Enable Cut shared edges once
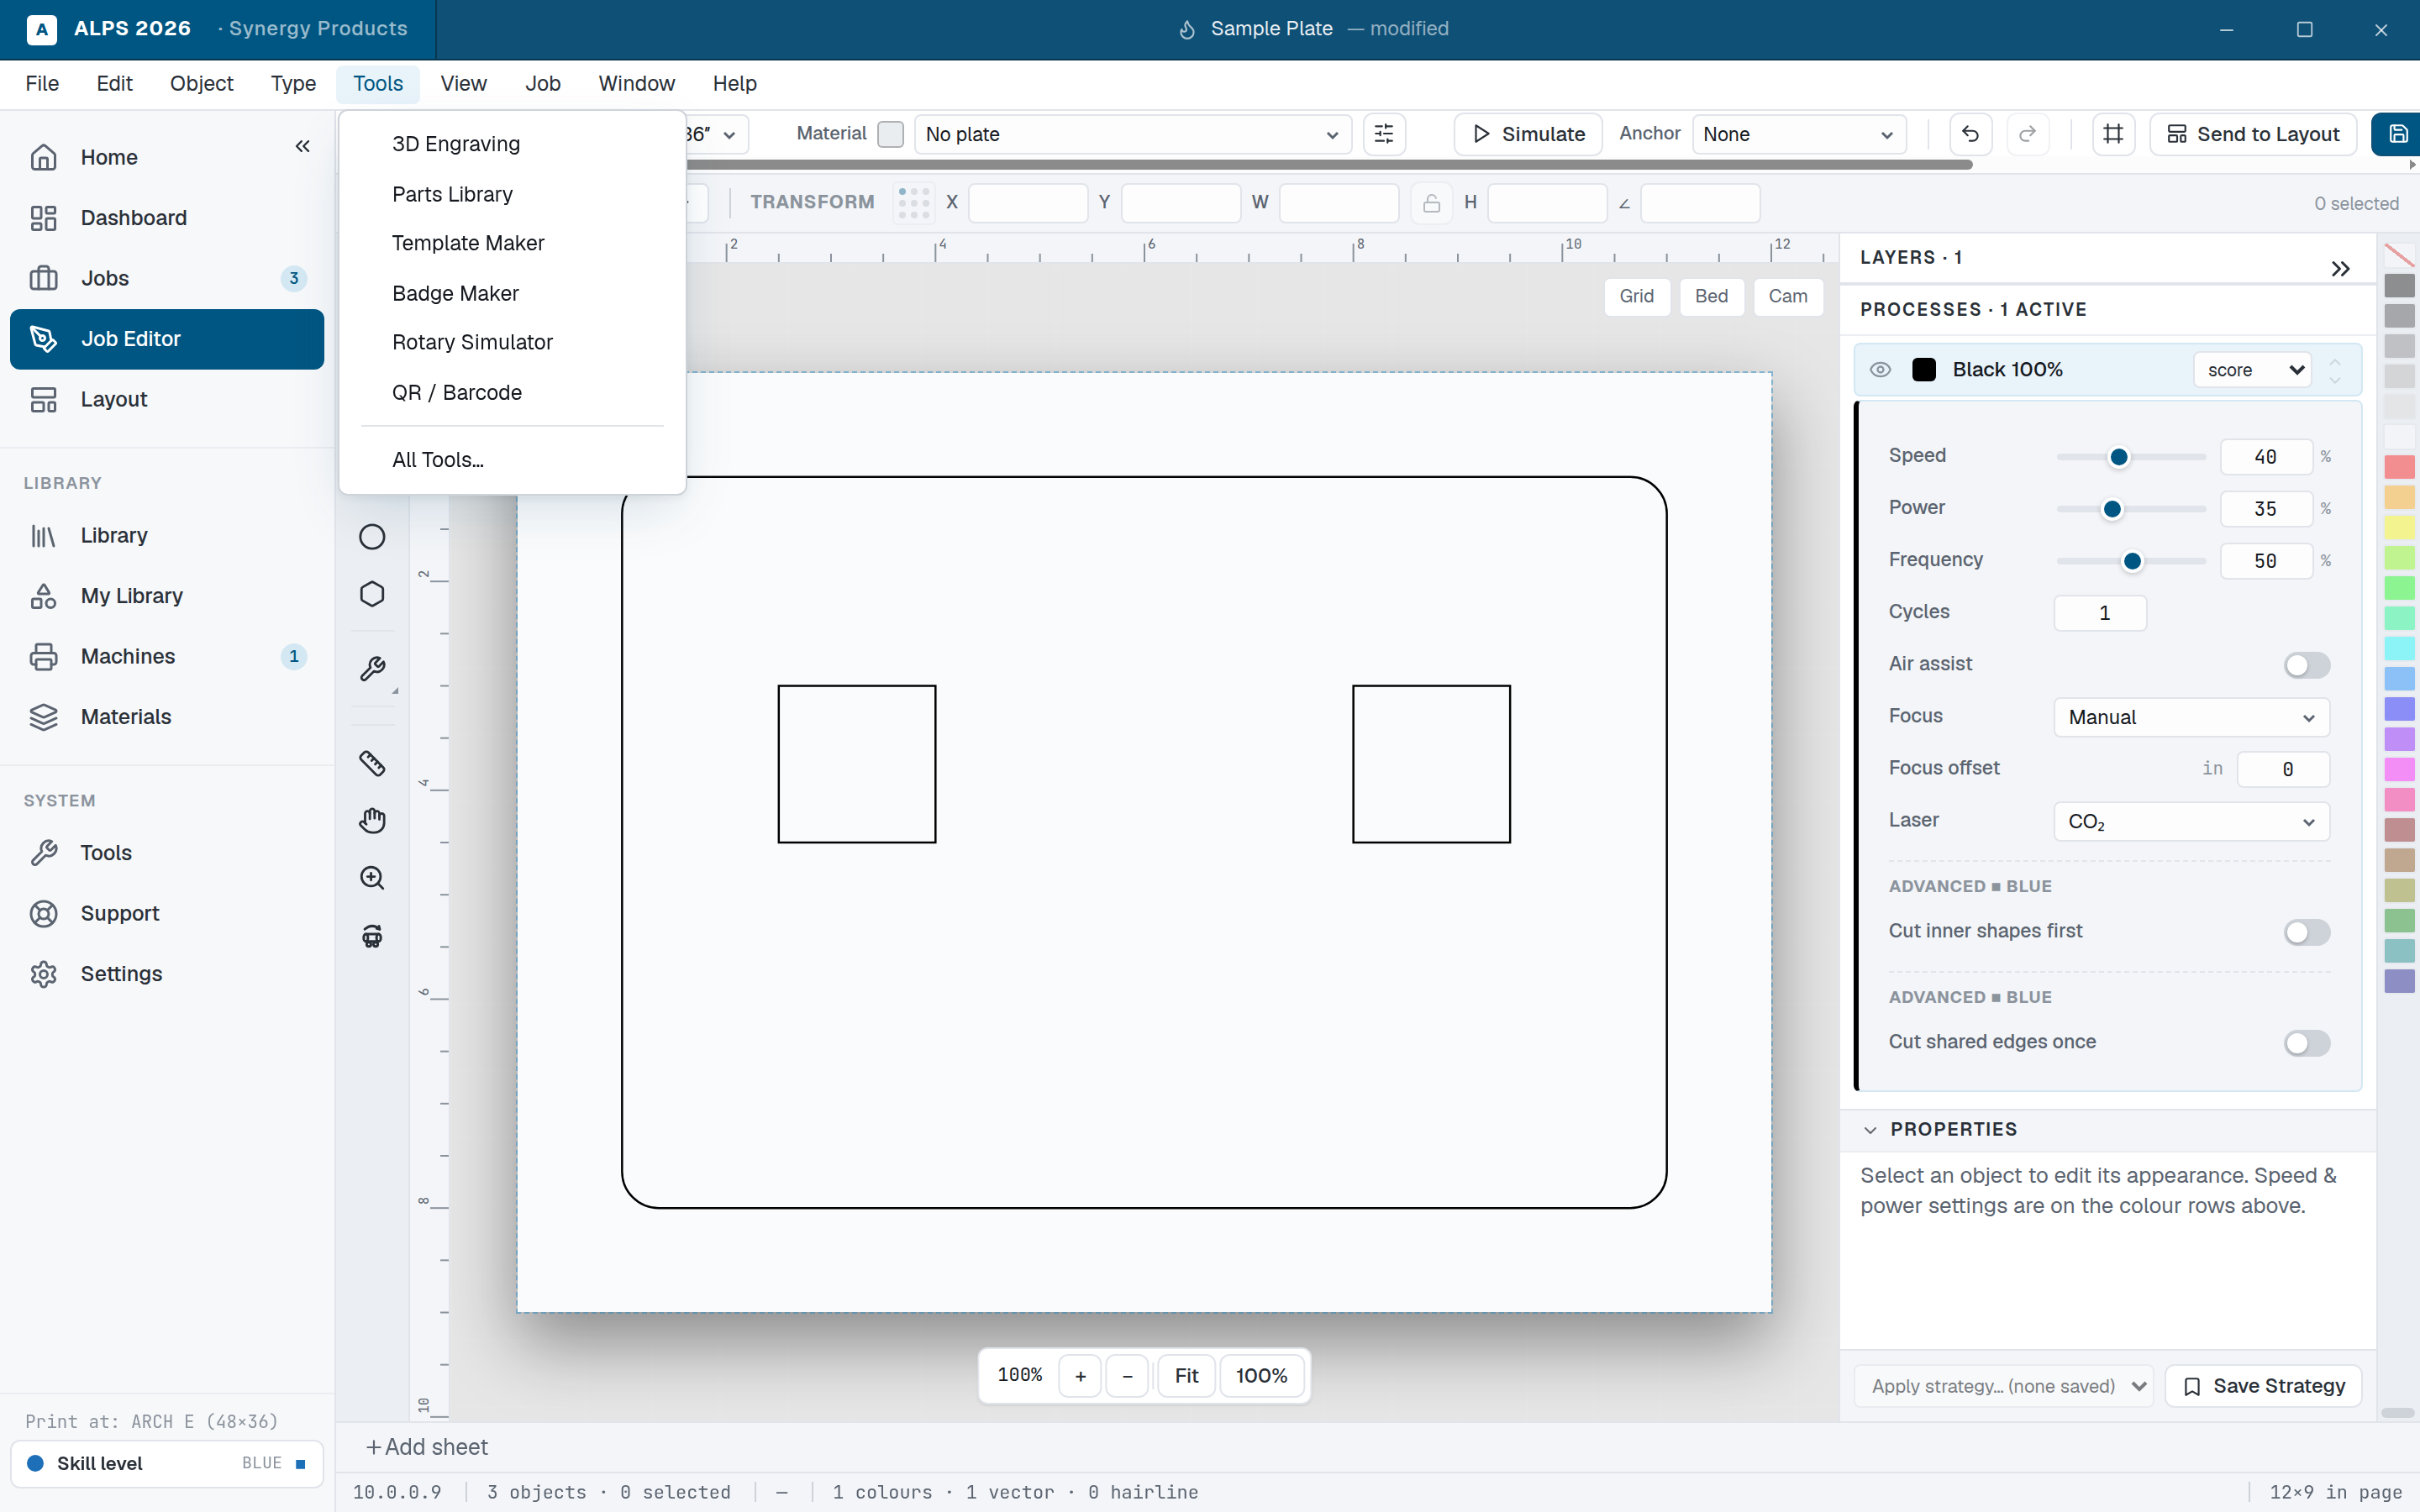Viewport: 2420px width, 1512px height. click(2307, 1043)
